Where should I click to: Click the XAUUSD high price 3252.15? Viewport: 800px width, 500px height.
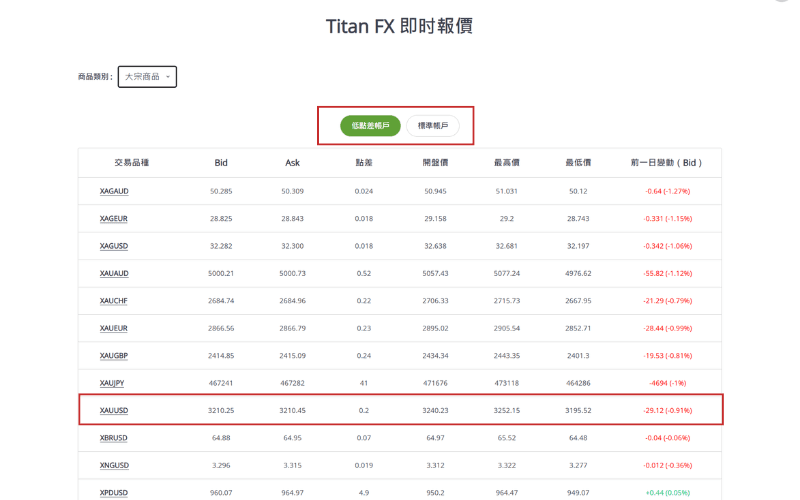tap(507, 411)
